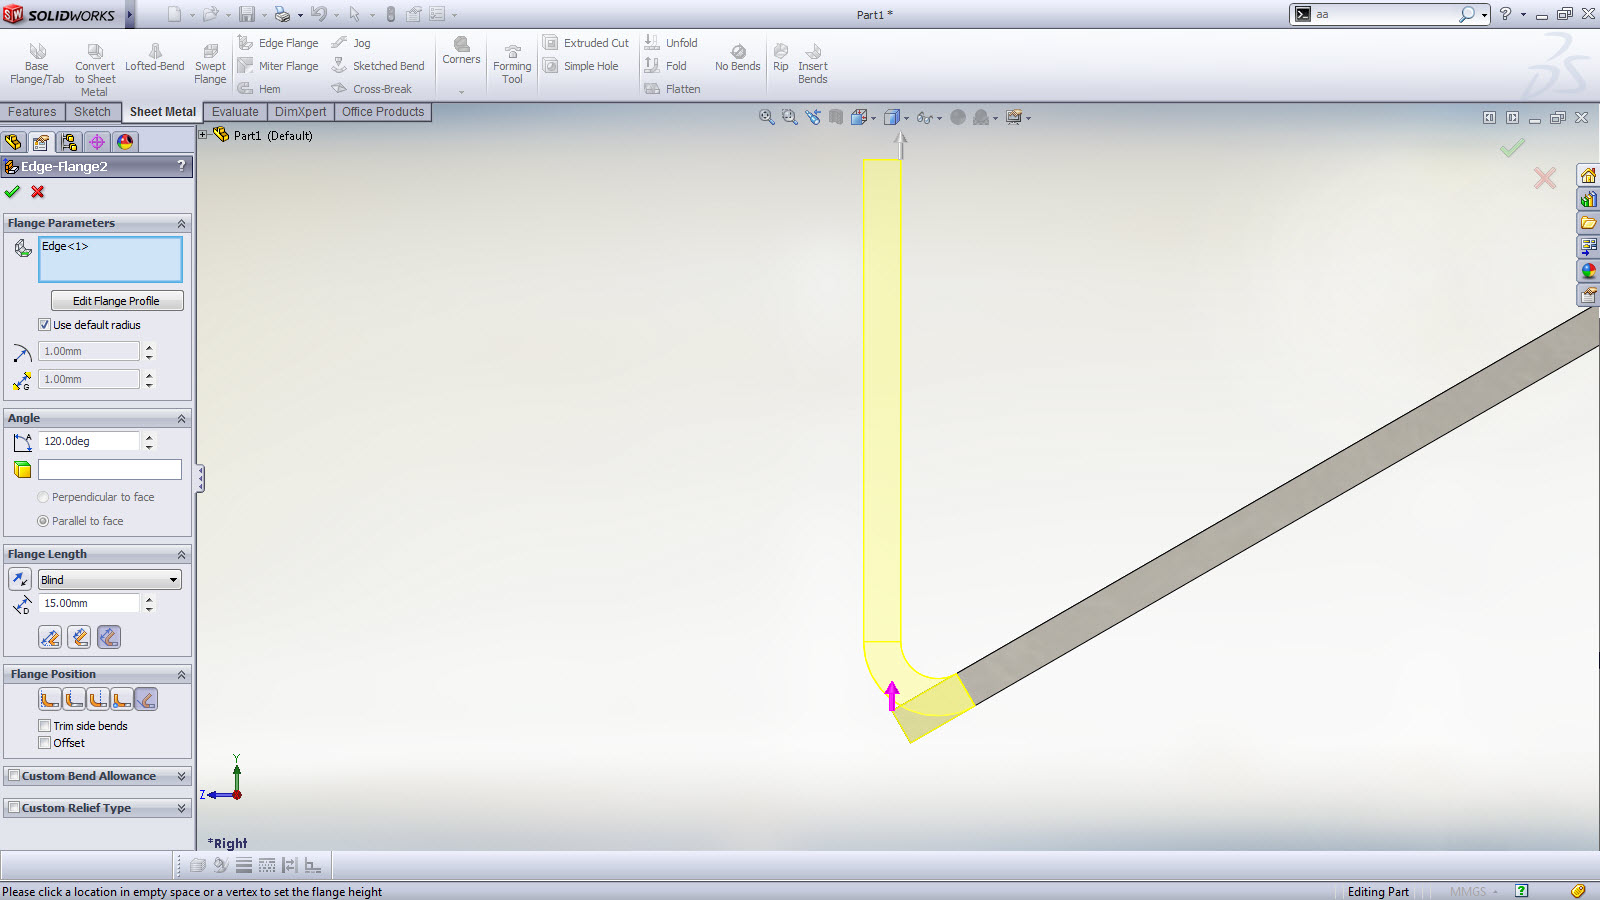The width and height of the screenshot is (1600, 900).
Task: Choose the Unfold tool in ribbon
Action: (x=671, y=43)
